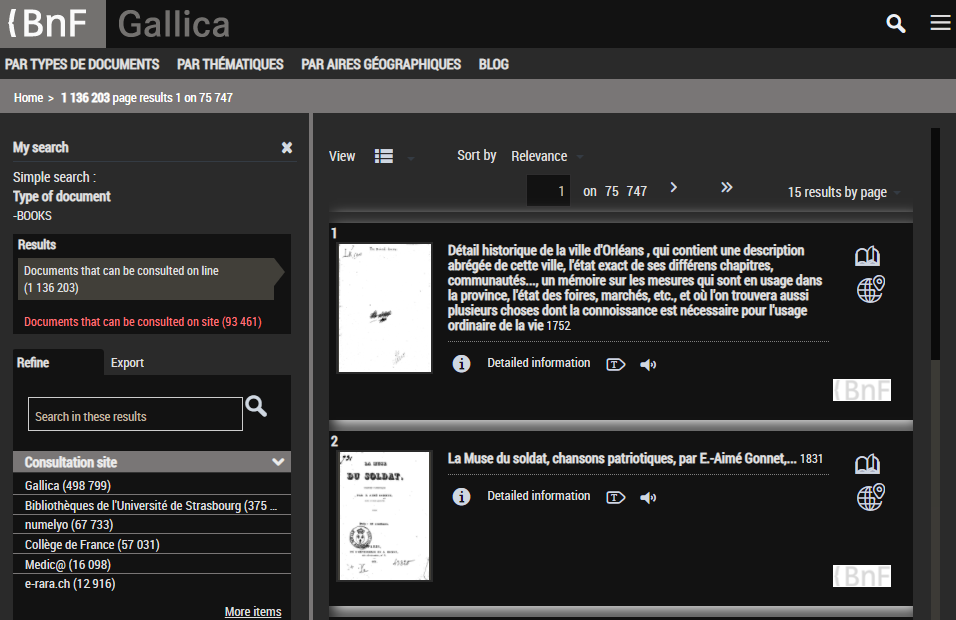Click globe location icon for La Muse du soldat
The width and height of the screenshot is (956, 620).
coord(871,497)
